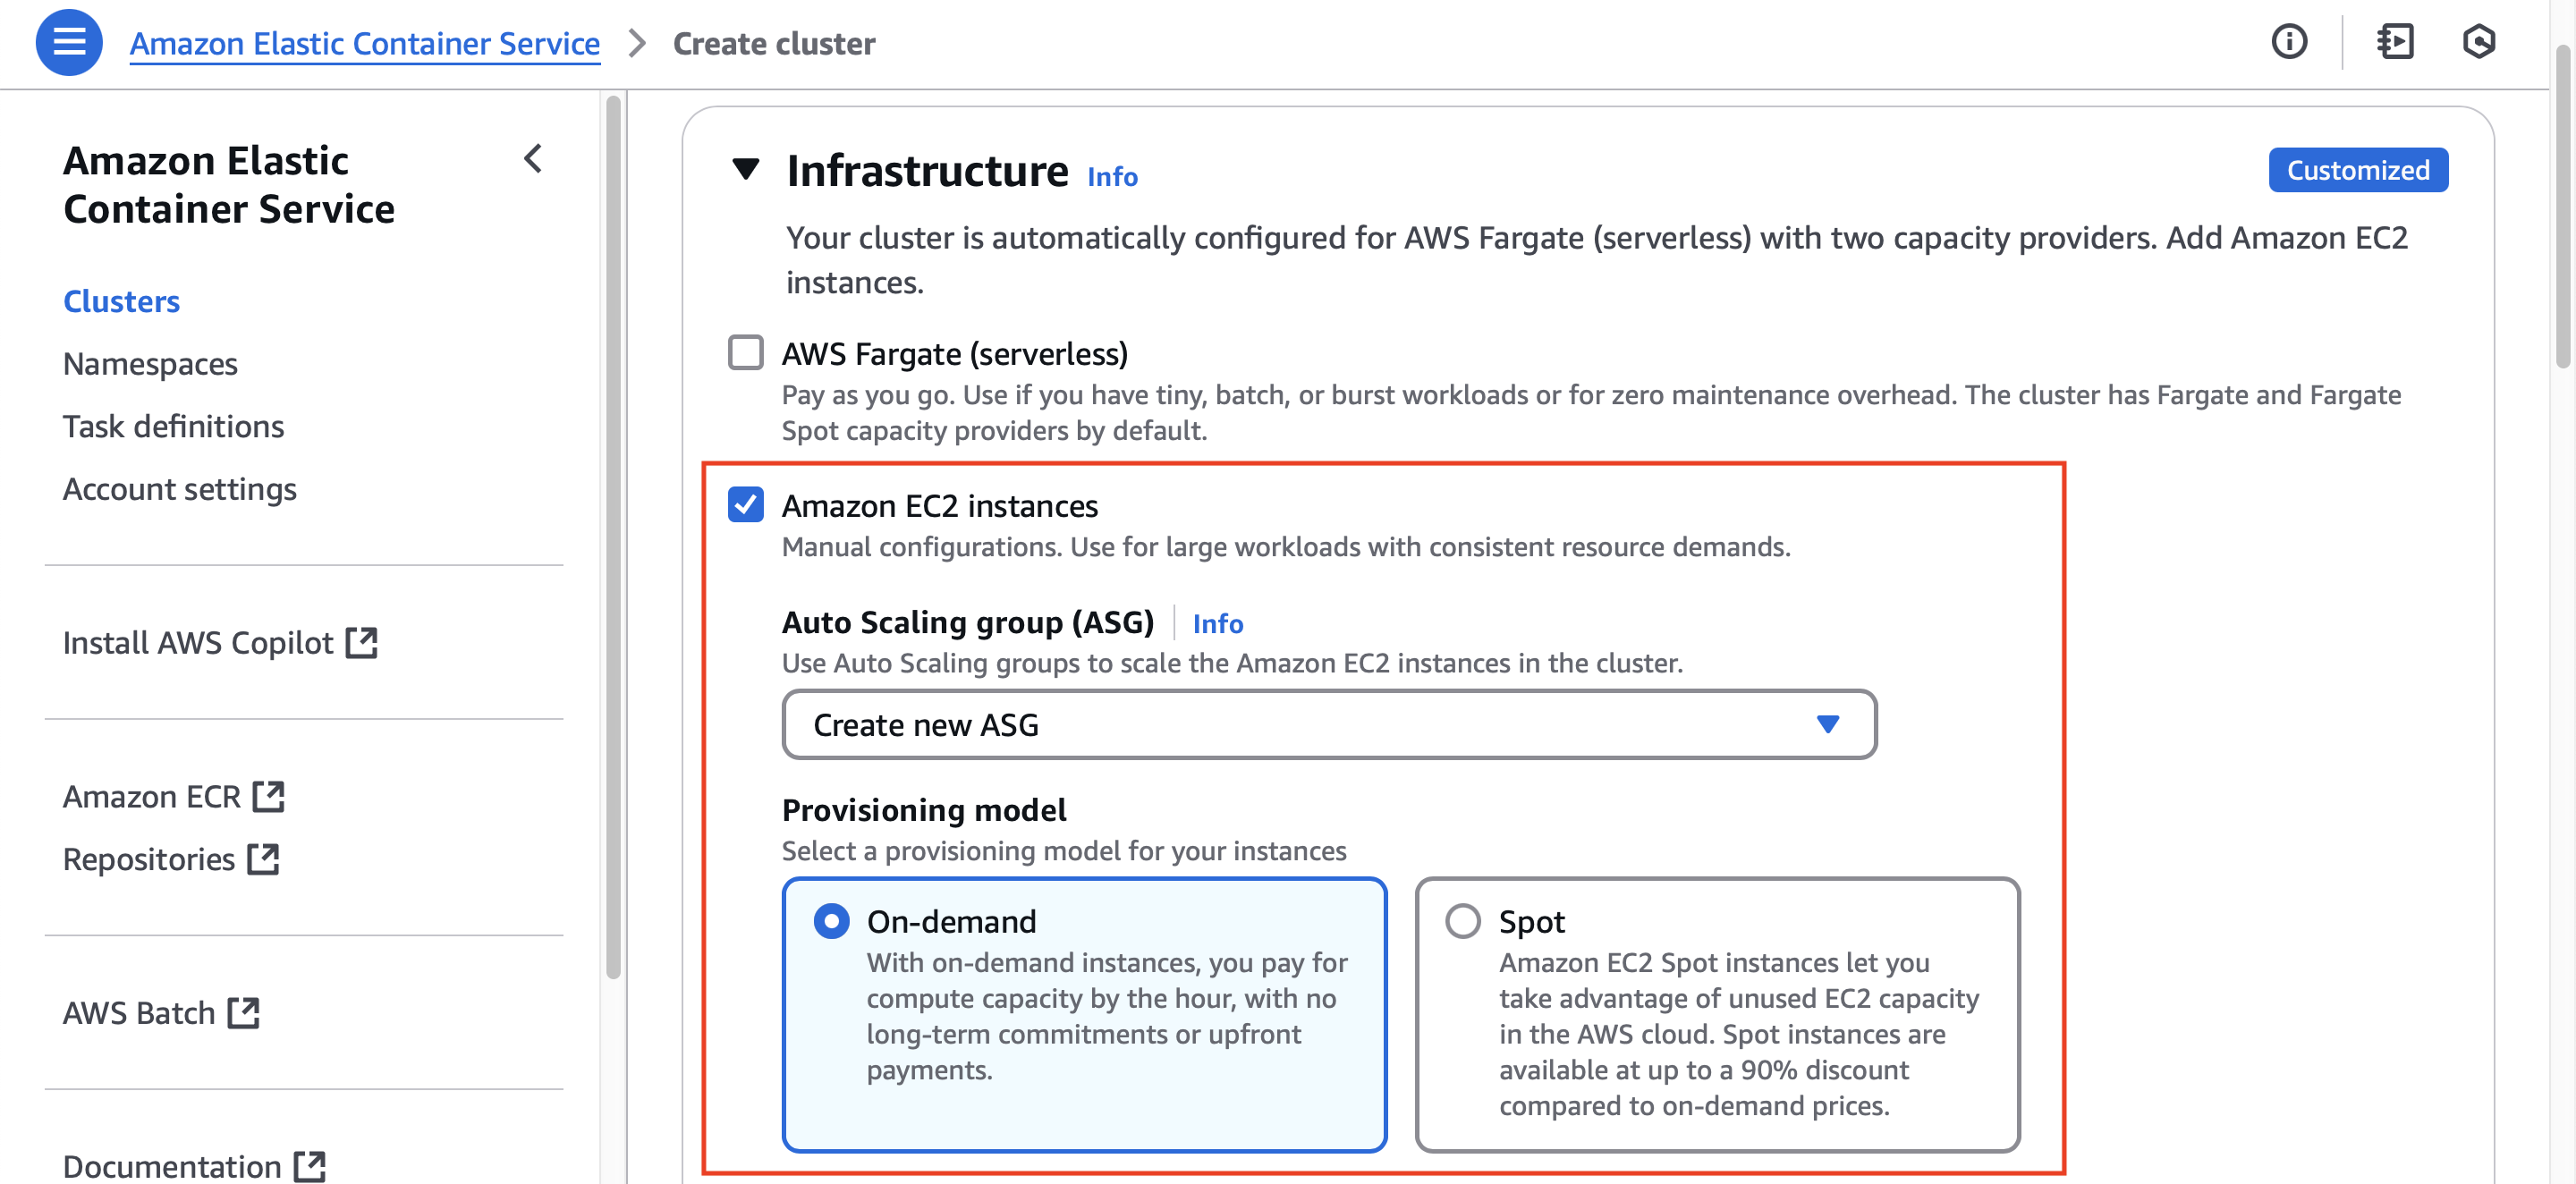The width and height of the screenshot is (2576, 1184).
Task: Select the Spot provisioning radio button
Action: (x=1462, y=921)
